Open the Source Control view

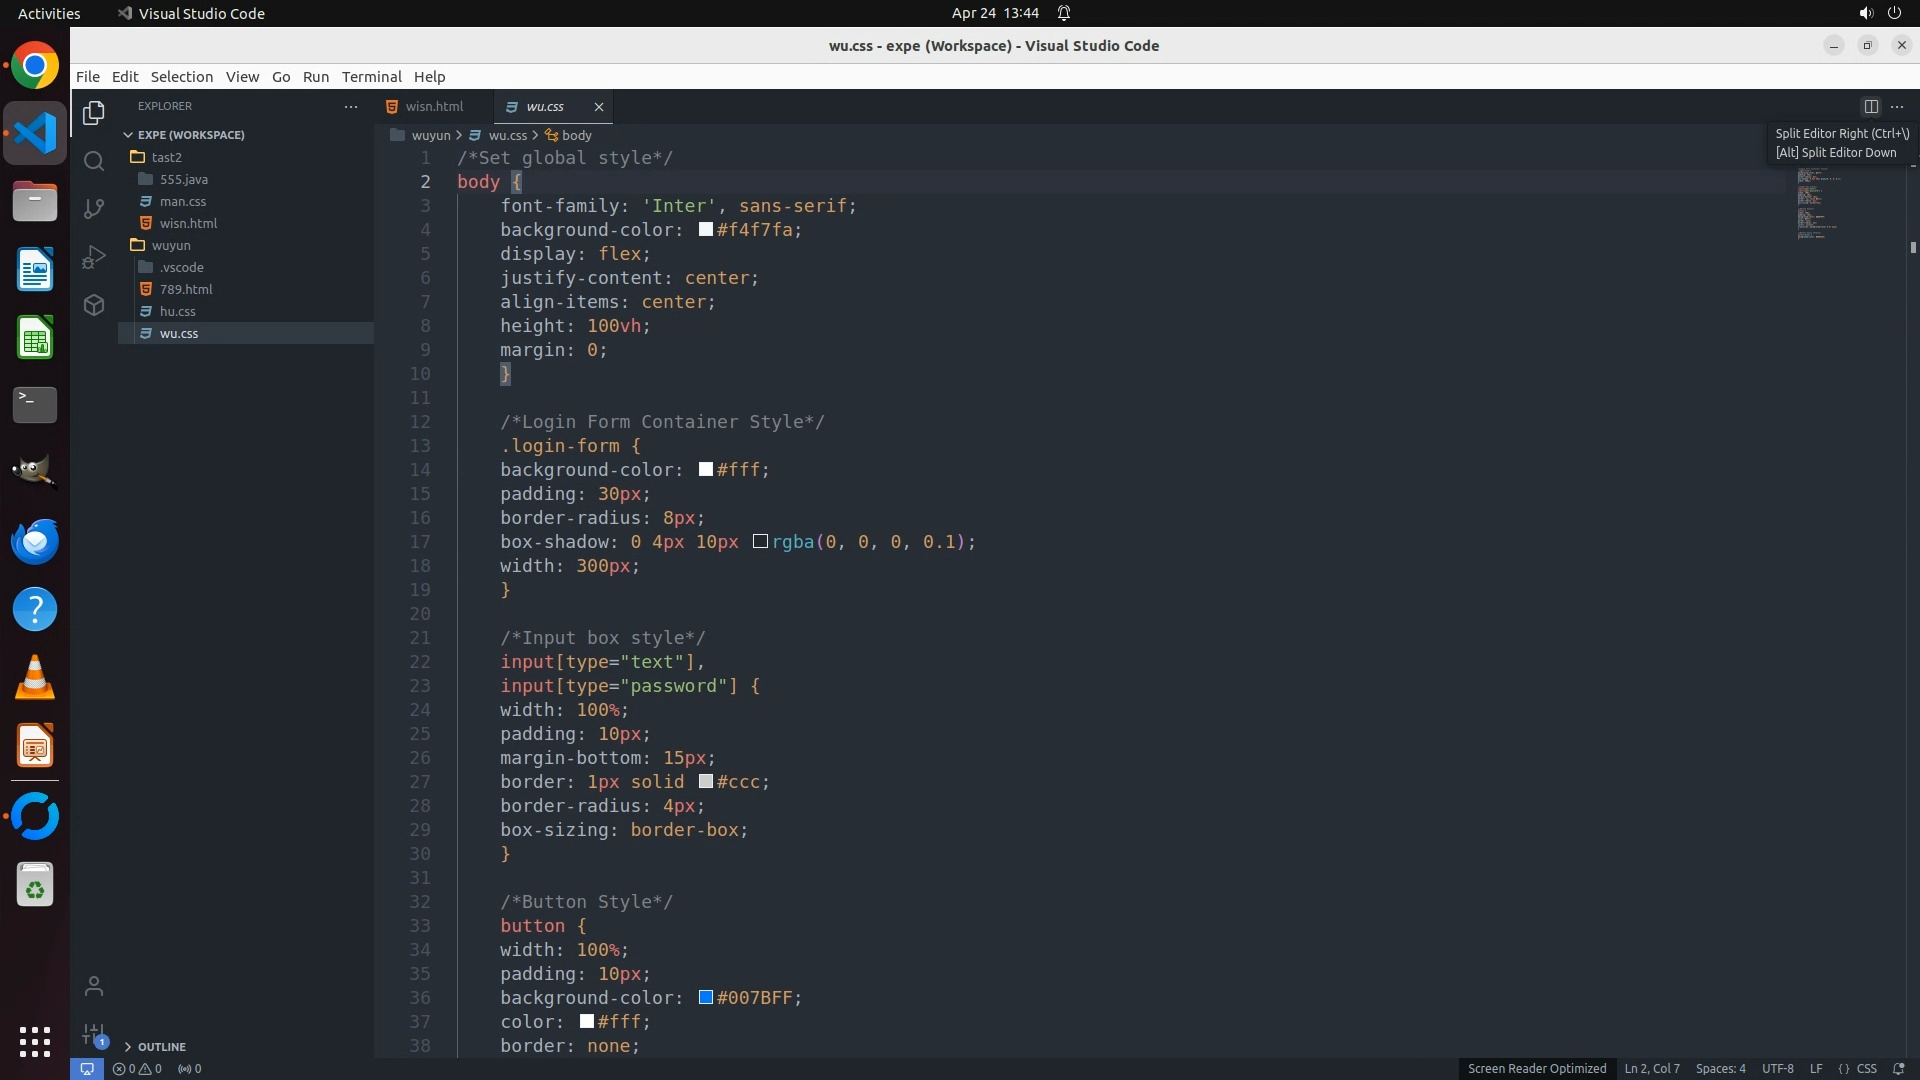point(94,208)
